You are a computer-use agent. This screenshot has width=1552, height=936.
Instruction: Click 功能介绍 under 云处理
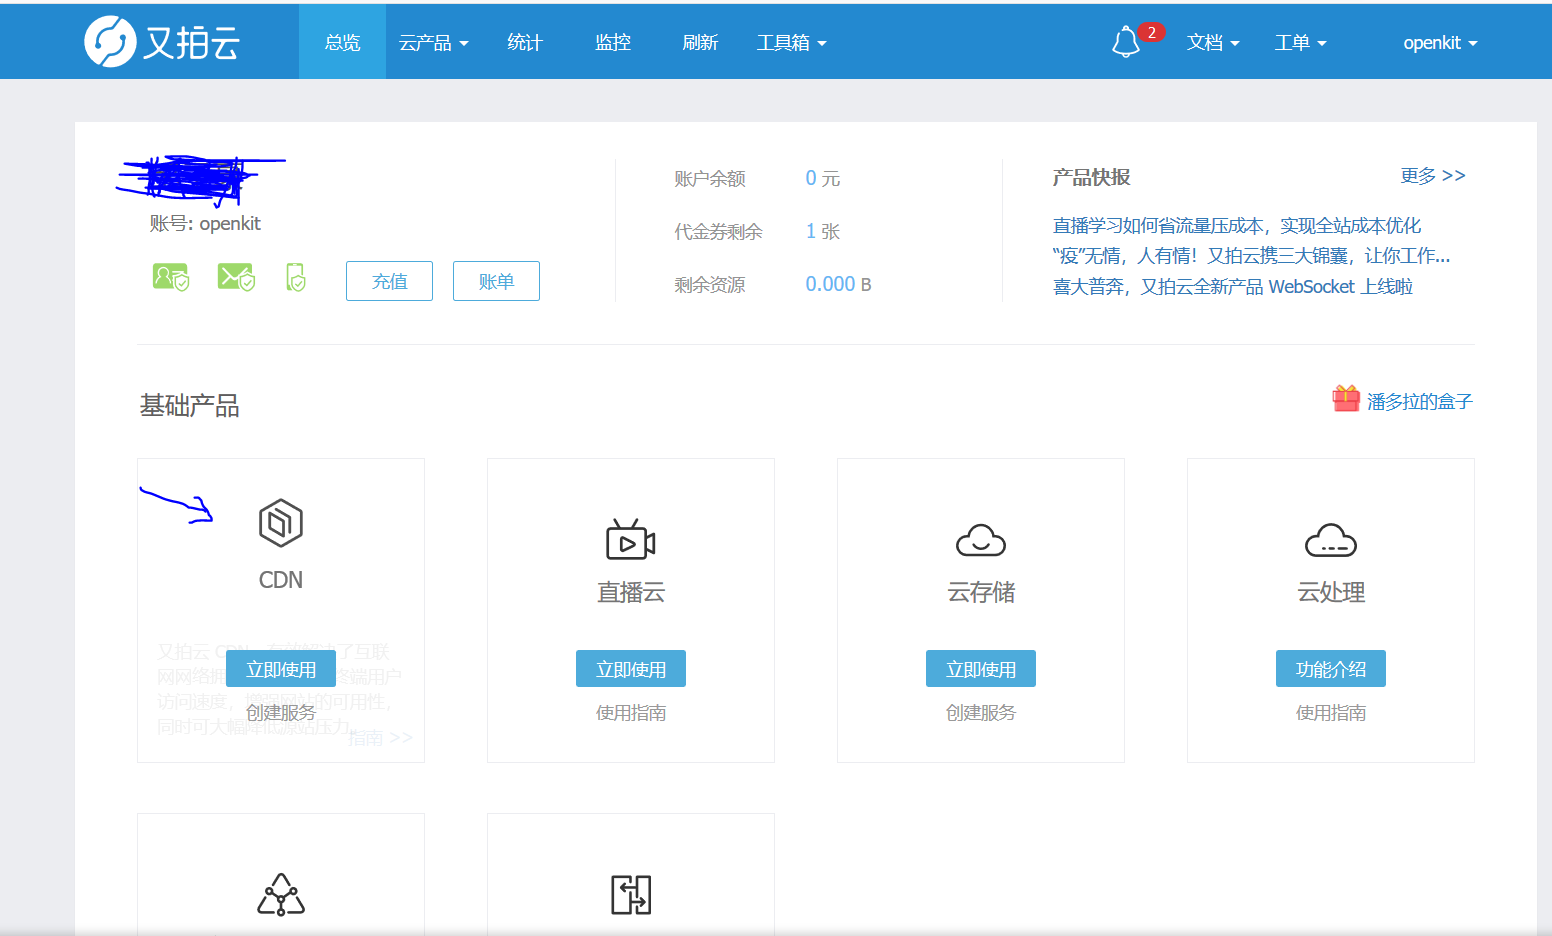(1331, 669)
